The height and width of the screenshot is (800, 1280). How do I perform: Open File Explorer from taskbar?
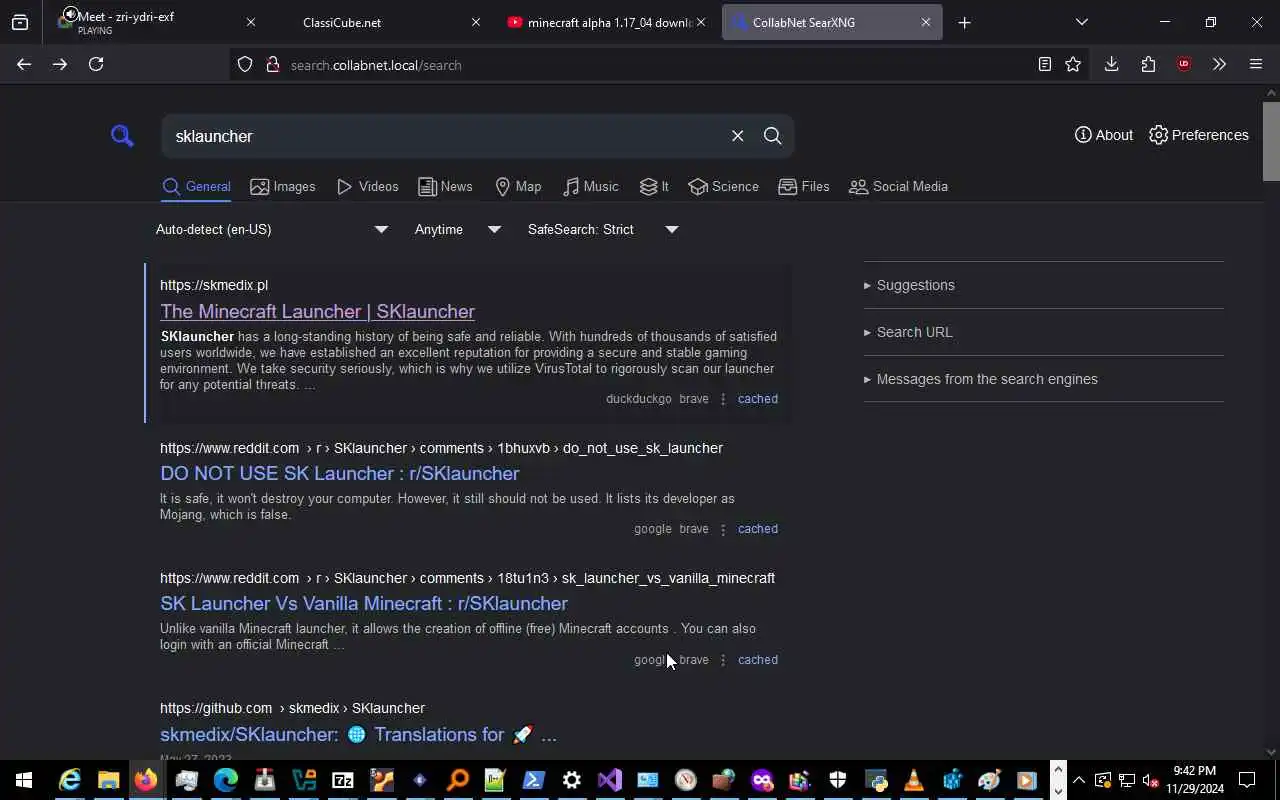click(x=108, y=780)
